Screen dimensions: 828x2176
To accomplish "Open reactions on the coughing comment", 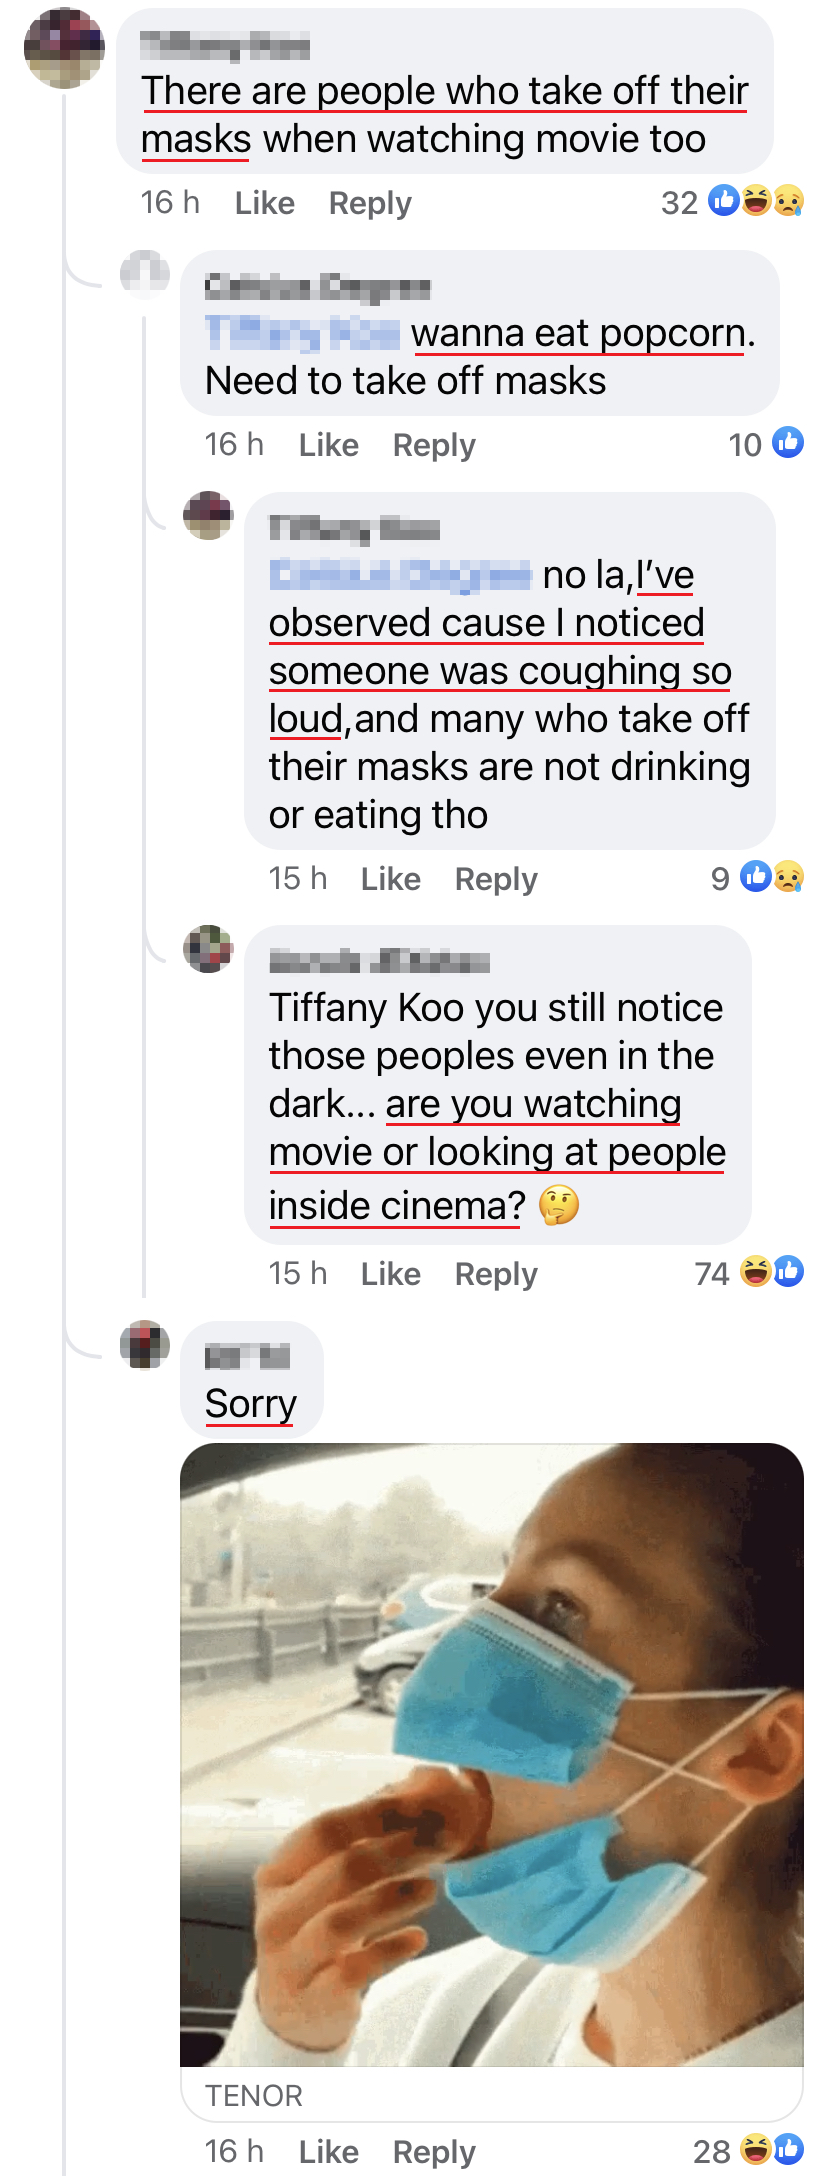I will (x=757, y=878).
